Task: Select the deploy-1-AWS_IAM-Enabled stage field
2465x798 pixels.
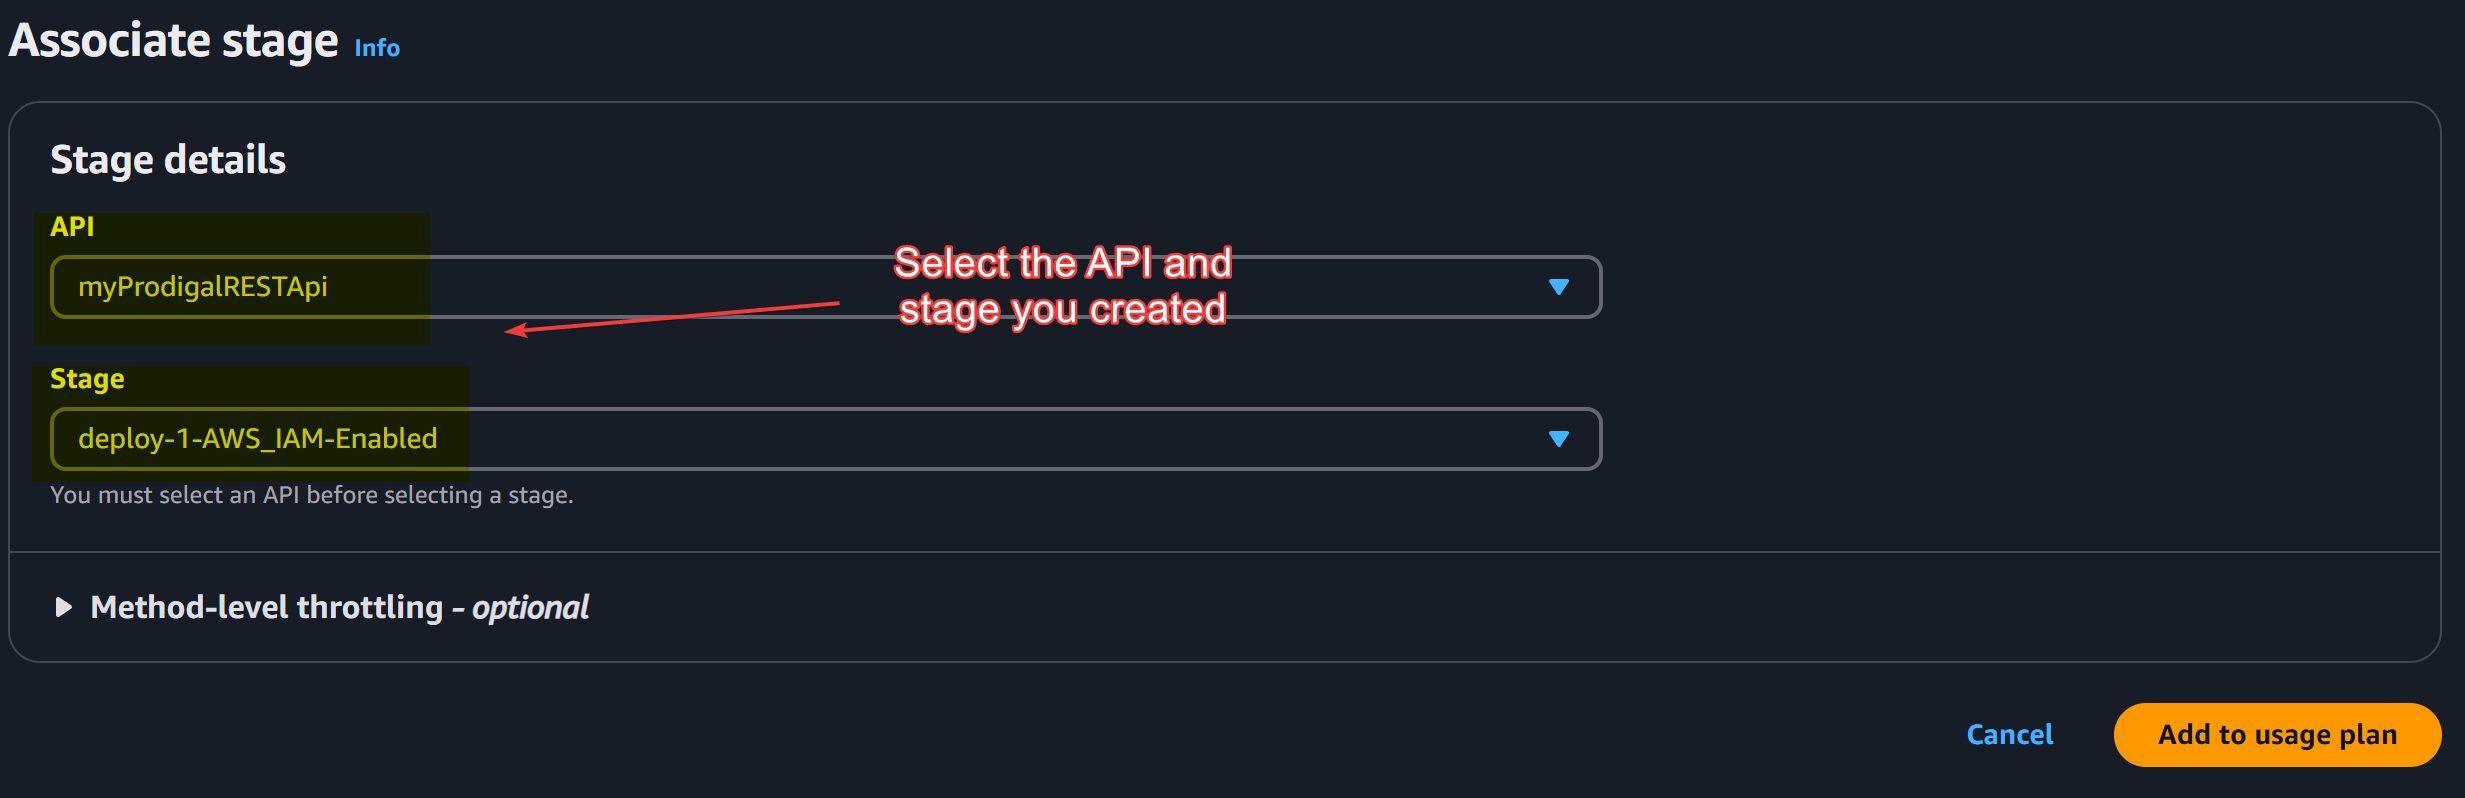Action: pos(258,439)
